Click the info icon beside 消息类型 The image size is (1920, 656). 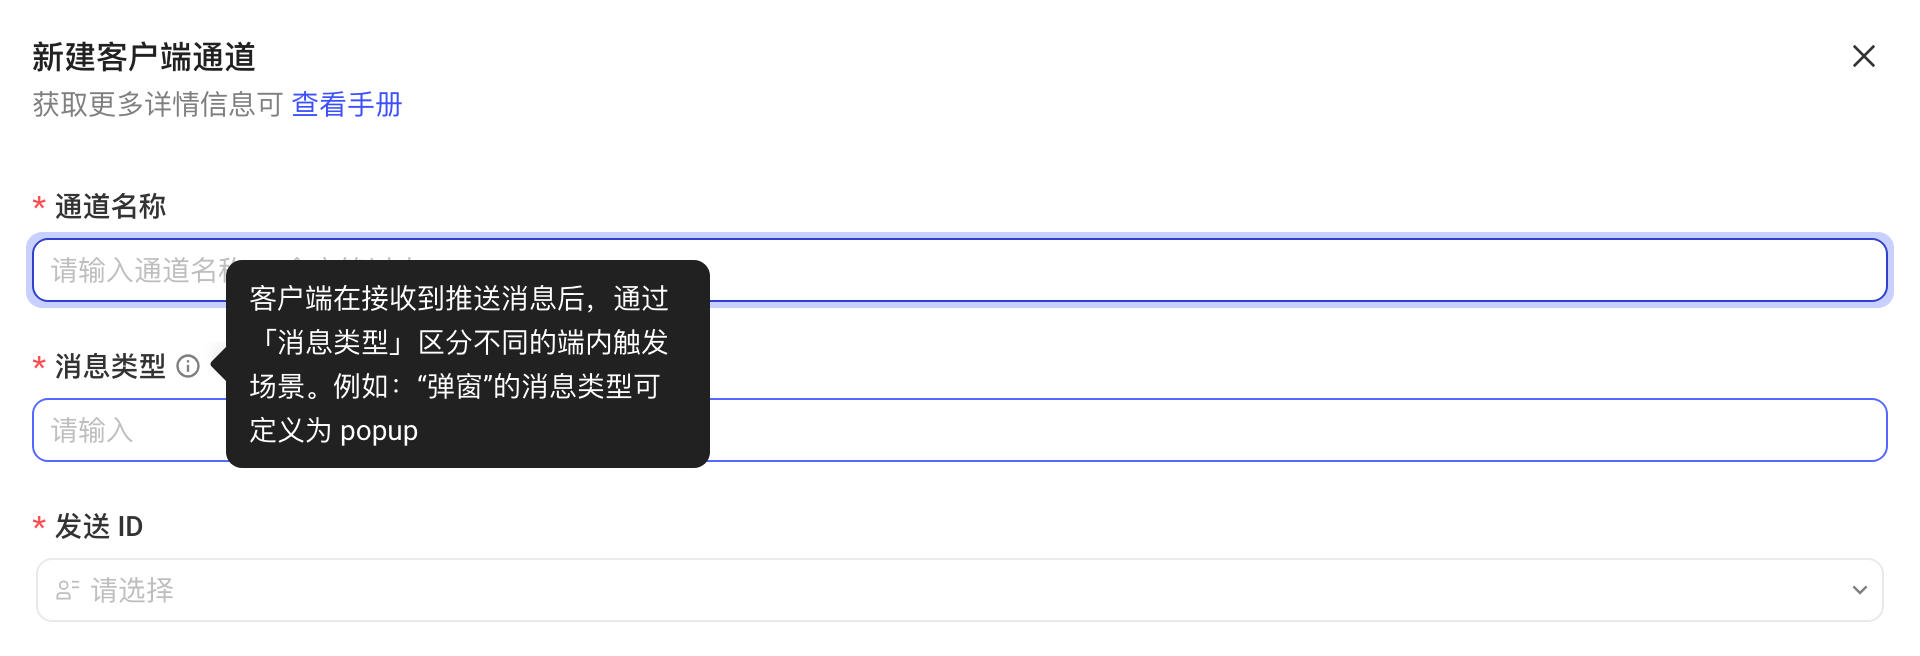click(x=188, y=366)
